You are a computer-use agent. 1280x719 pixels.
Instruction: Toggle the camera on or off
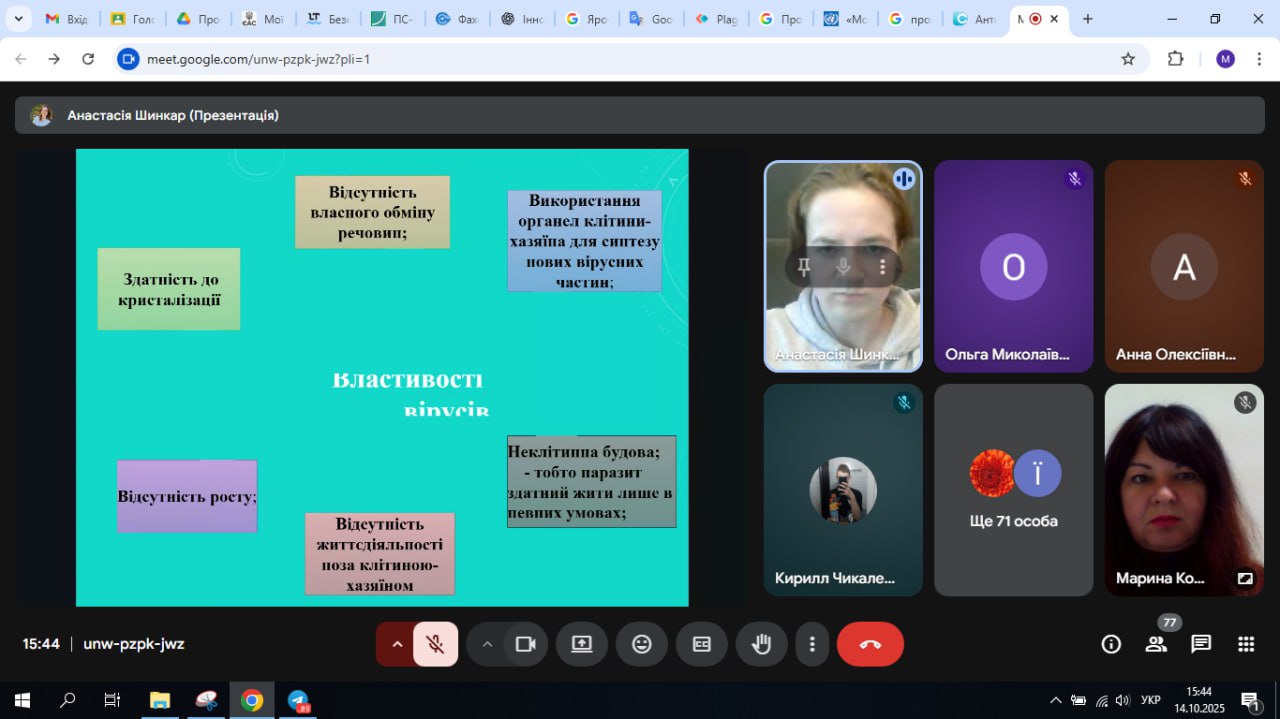pos(525,644)
